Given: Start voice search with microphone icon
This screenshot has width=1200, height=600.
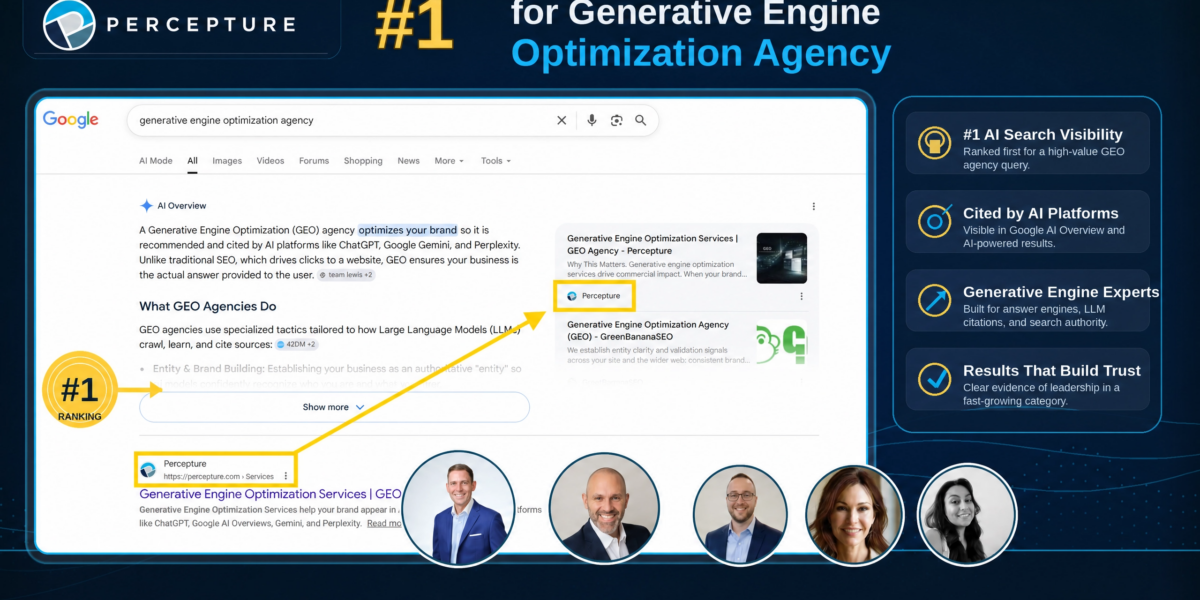Looking at the screenshot, I should (592, 120).
